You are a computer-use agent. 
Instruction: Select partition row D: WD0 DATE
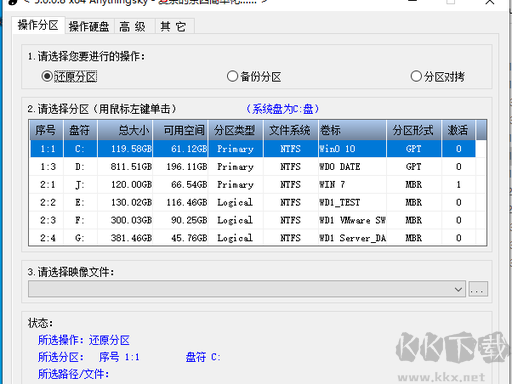(253, 166)
